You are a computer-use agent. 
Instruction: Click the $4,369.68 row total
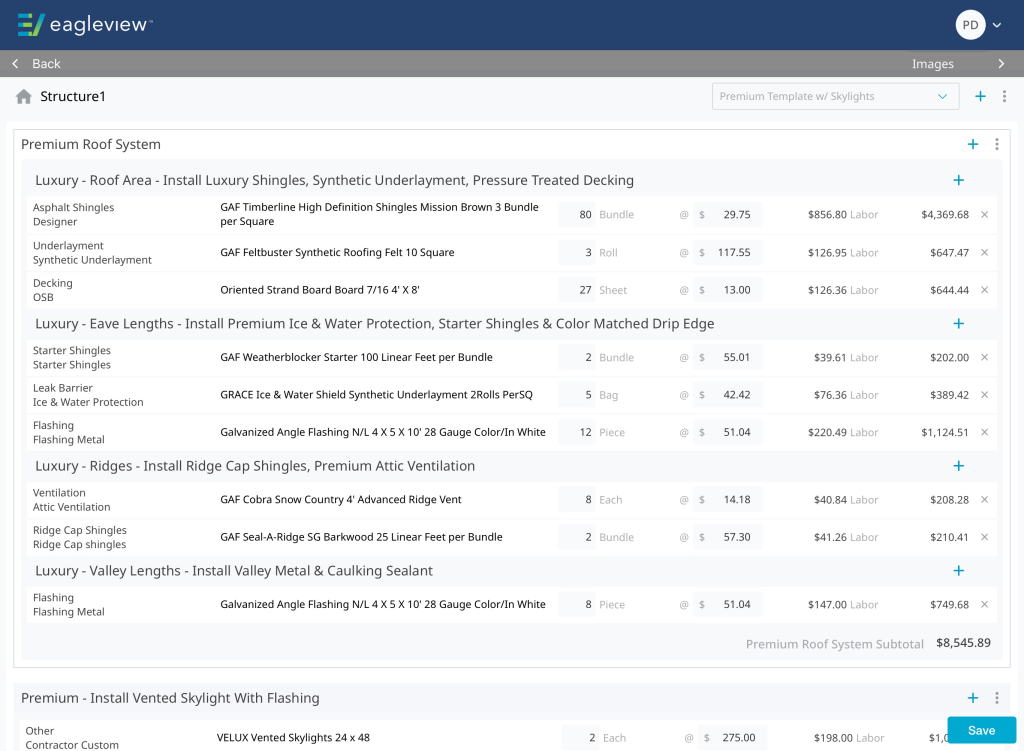point(945,214)
